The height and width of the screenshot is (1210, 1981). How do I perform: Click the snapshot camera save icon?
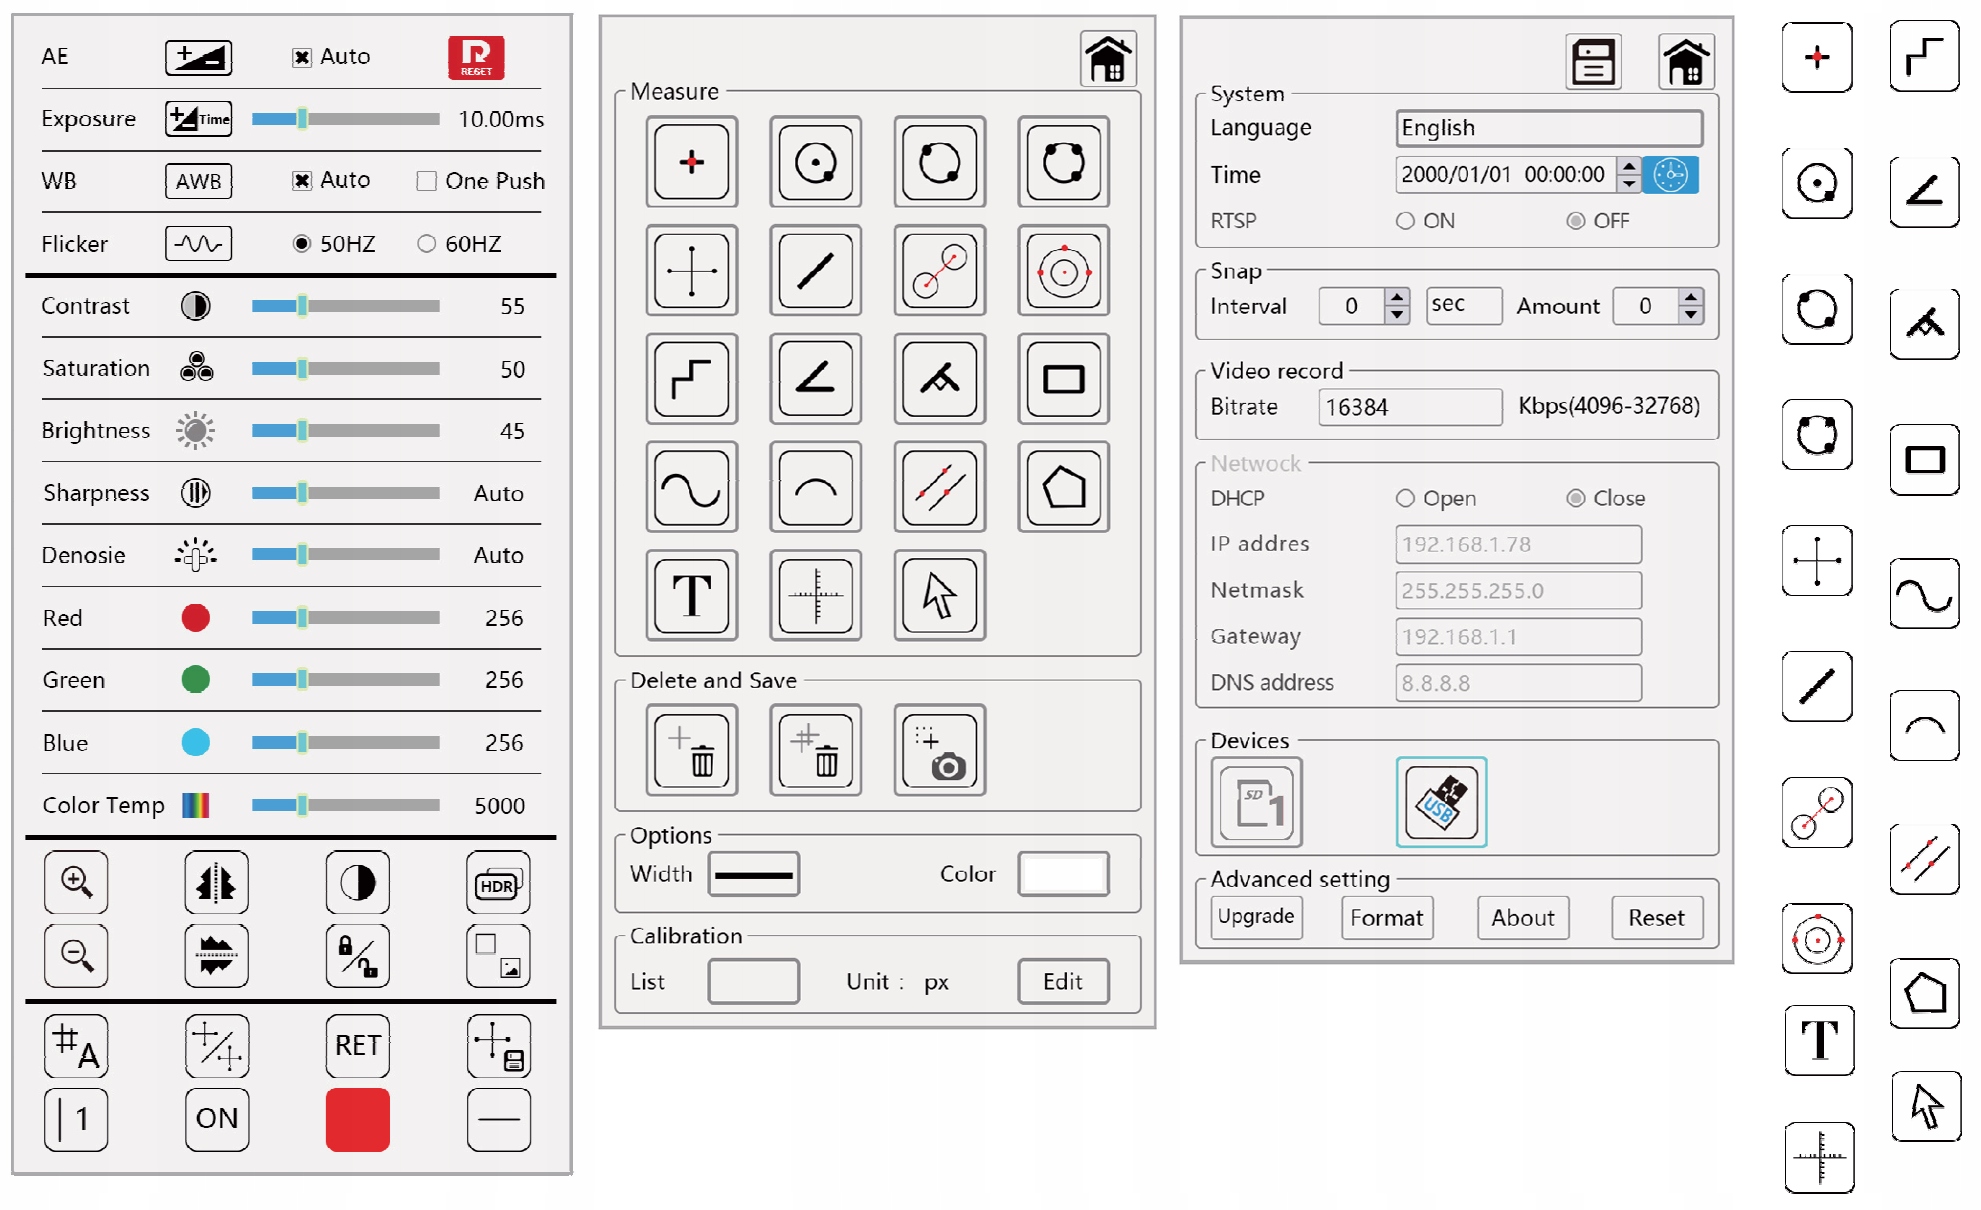939,751
